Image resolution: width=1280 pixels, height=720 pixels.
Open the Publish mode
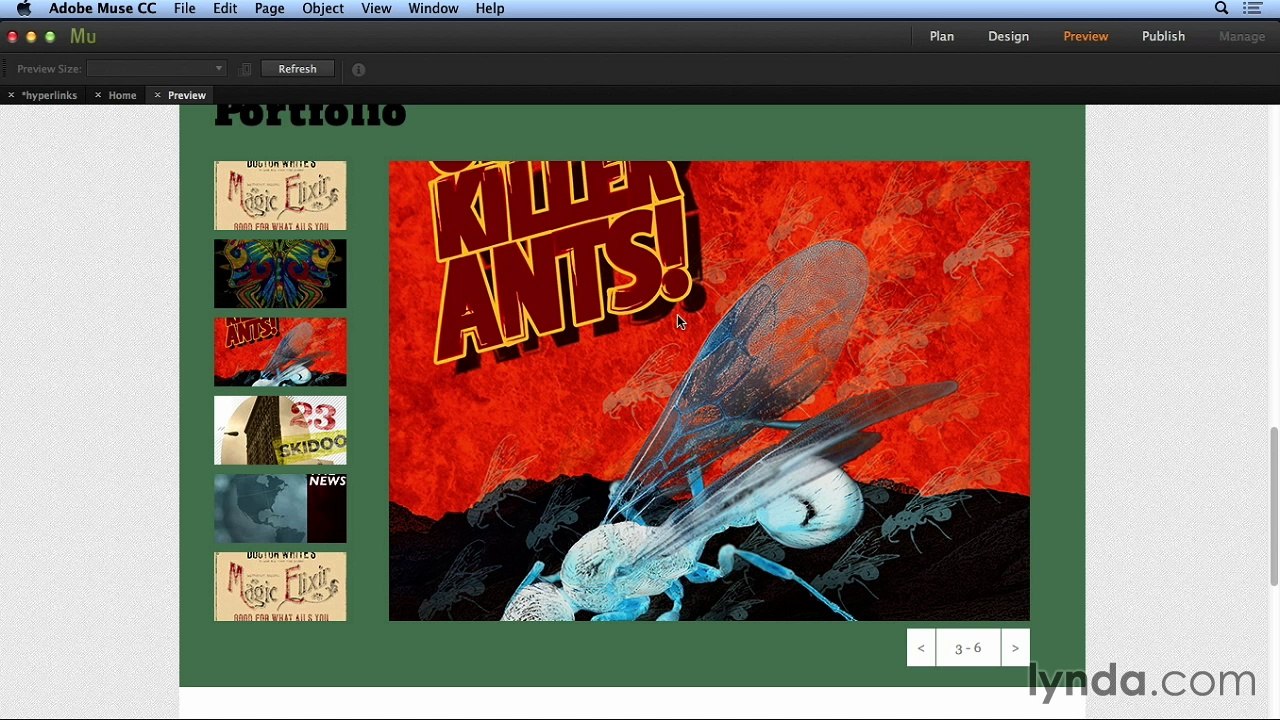pyautogui.click(x=1163, y=36)
